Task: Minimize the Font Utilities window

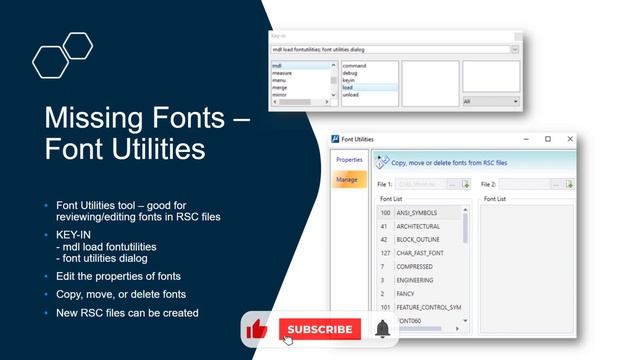Action: [x=526, y=139]
